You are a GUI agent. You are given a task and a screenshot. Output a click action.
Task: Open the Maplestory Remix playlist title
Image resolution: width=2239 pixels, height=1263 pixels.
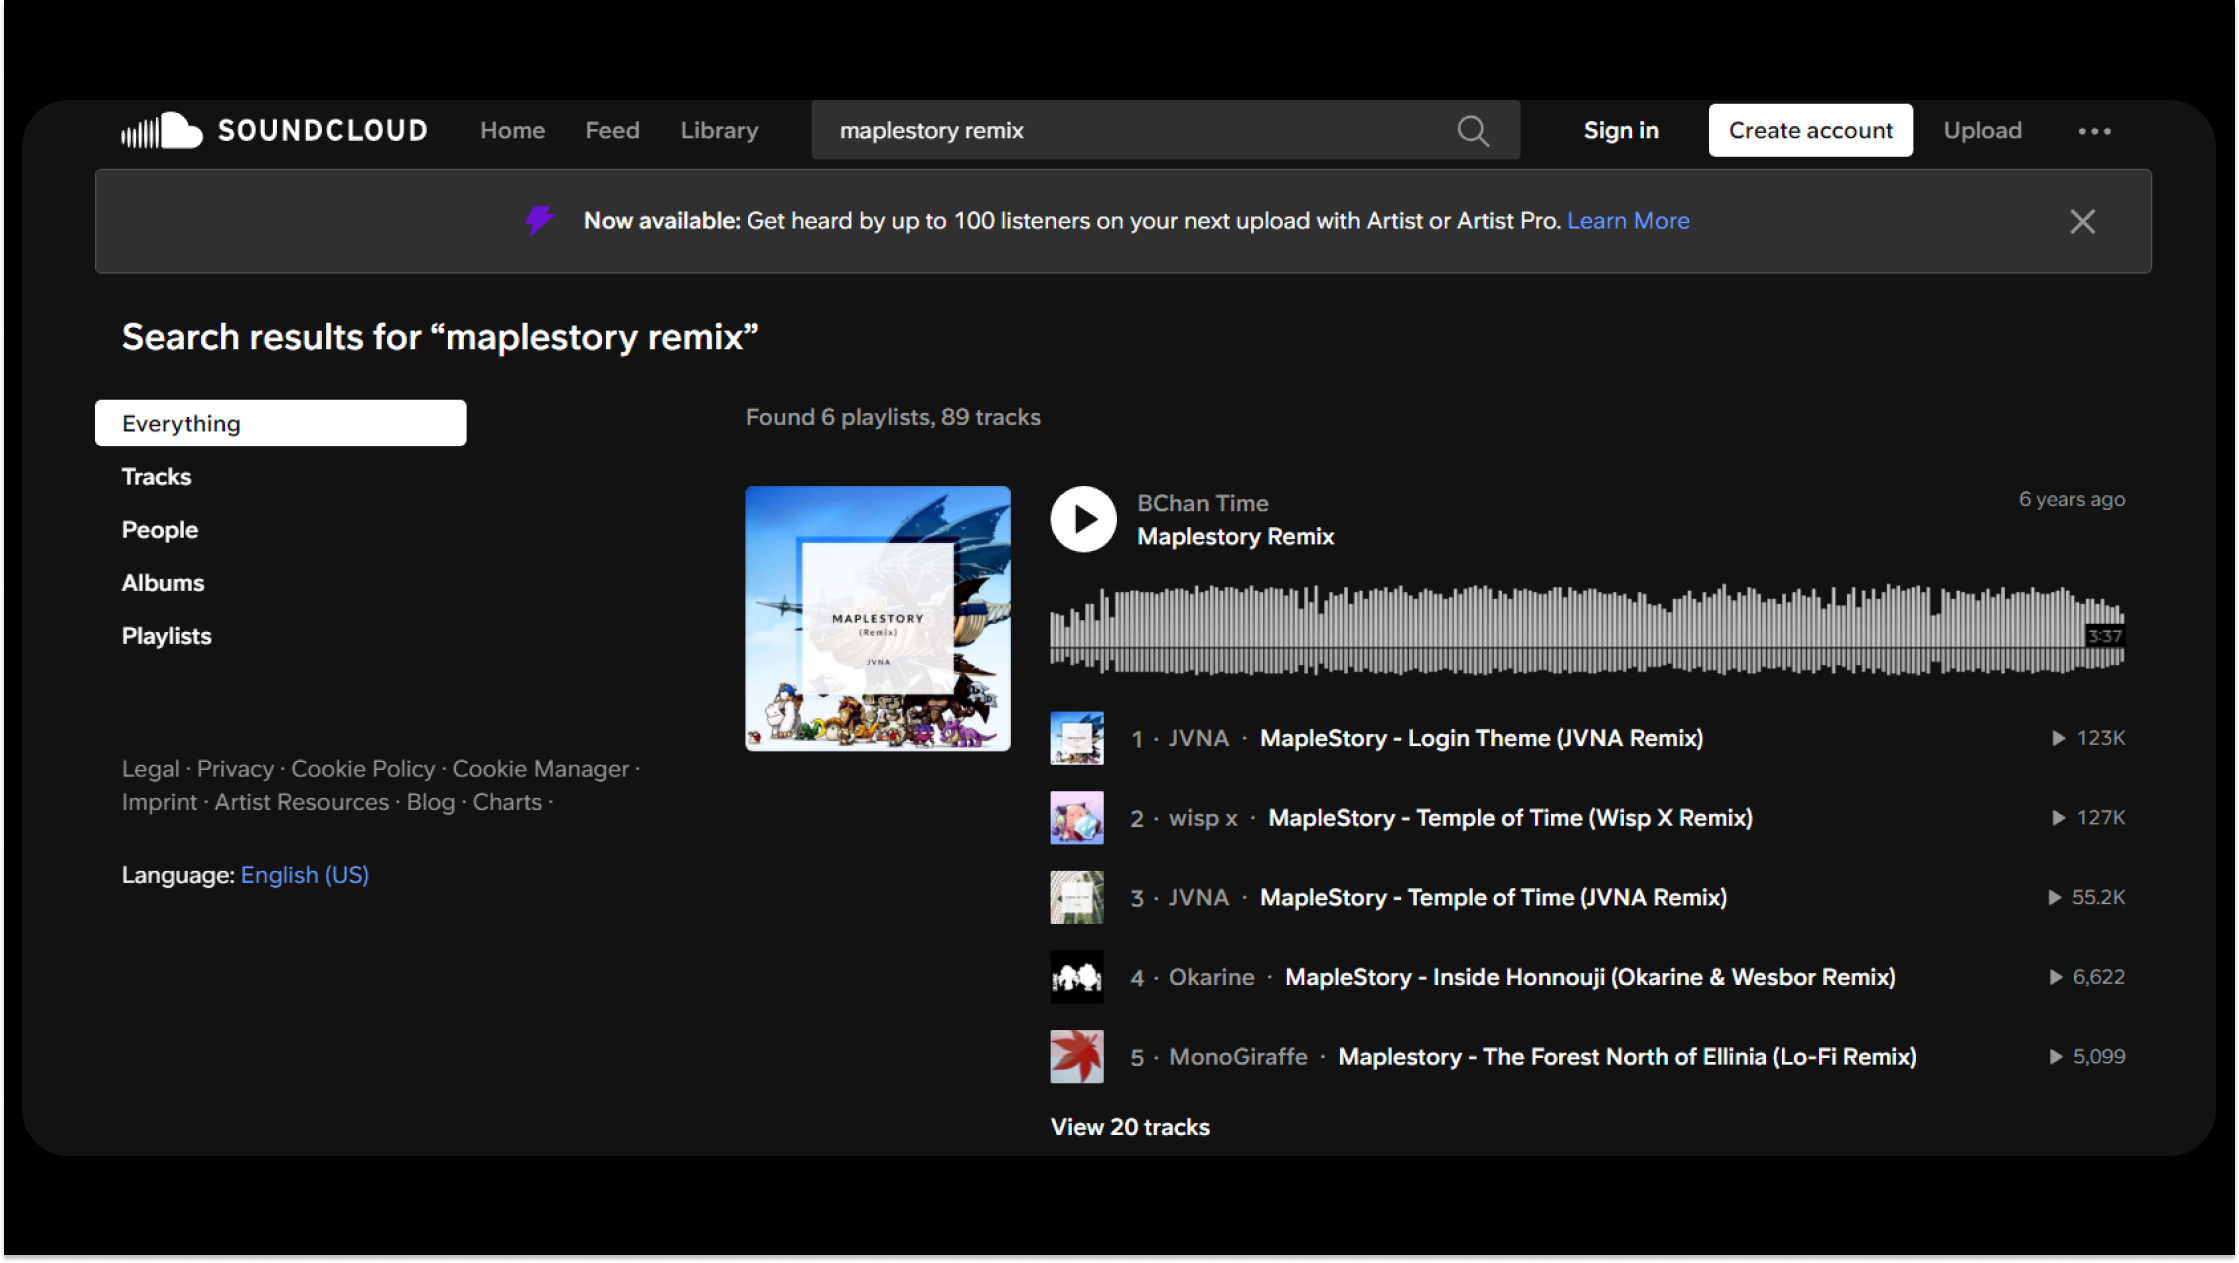[x=1235, y=536]
